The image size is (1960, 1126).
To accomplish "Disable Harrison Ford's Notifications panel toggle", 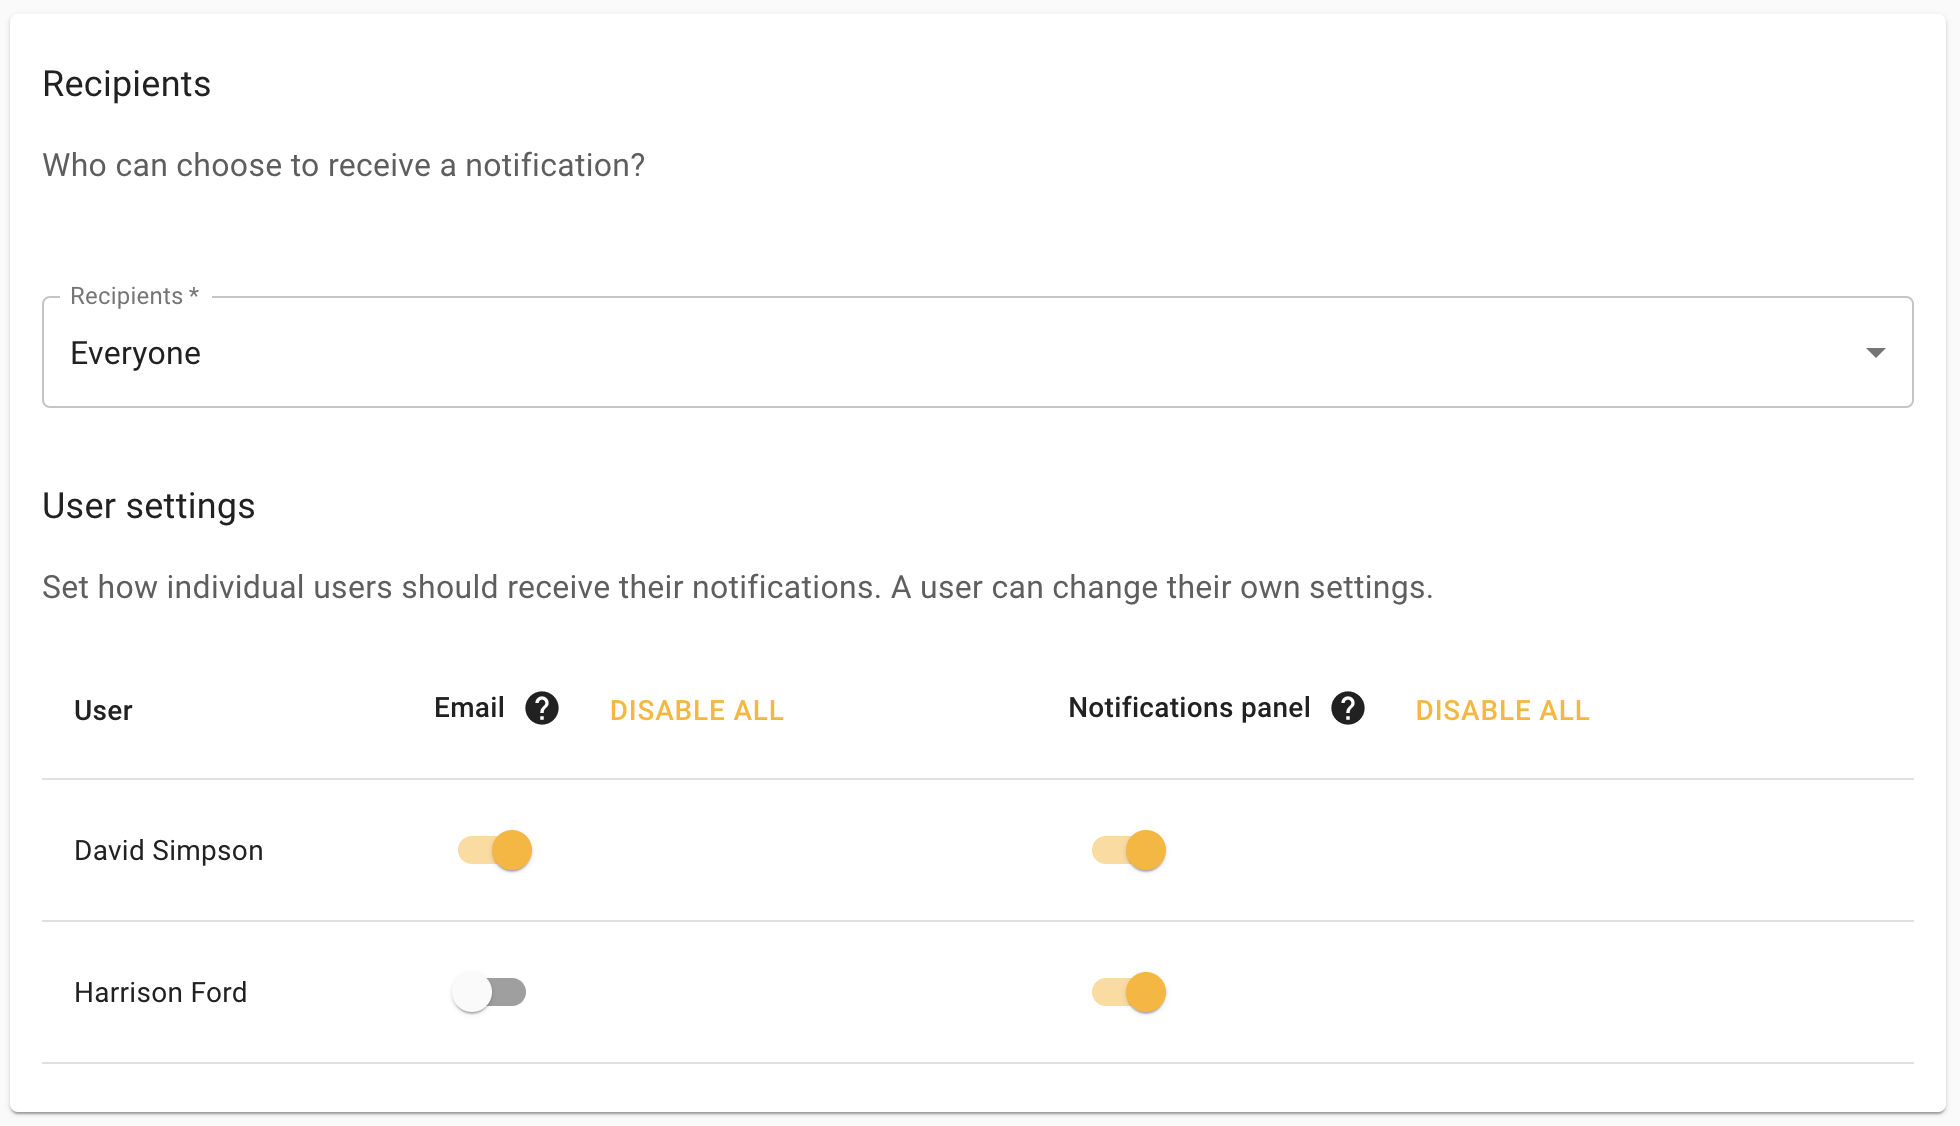I will (1128, 992).
